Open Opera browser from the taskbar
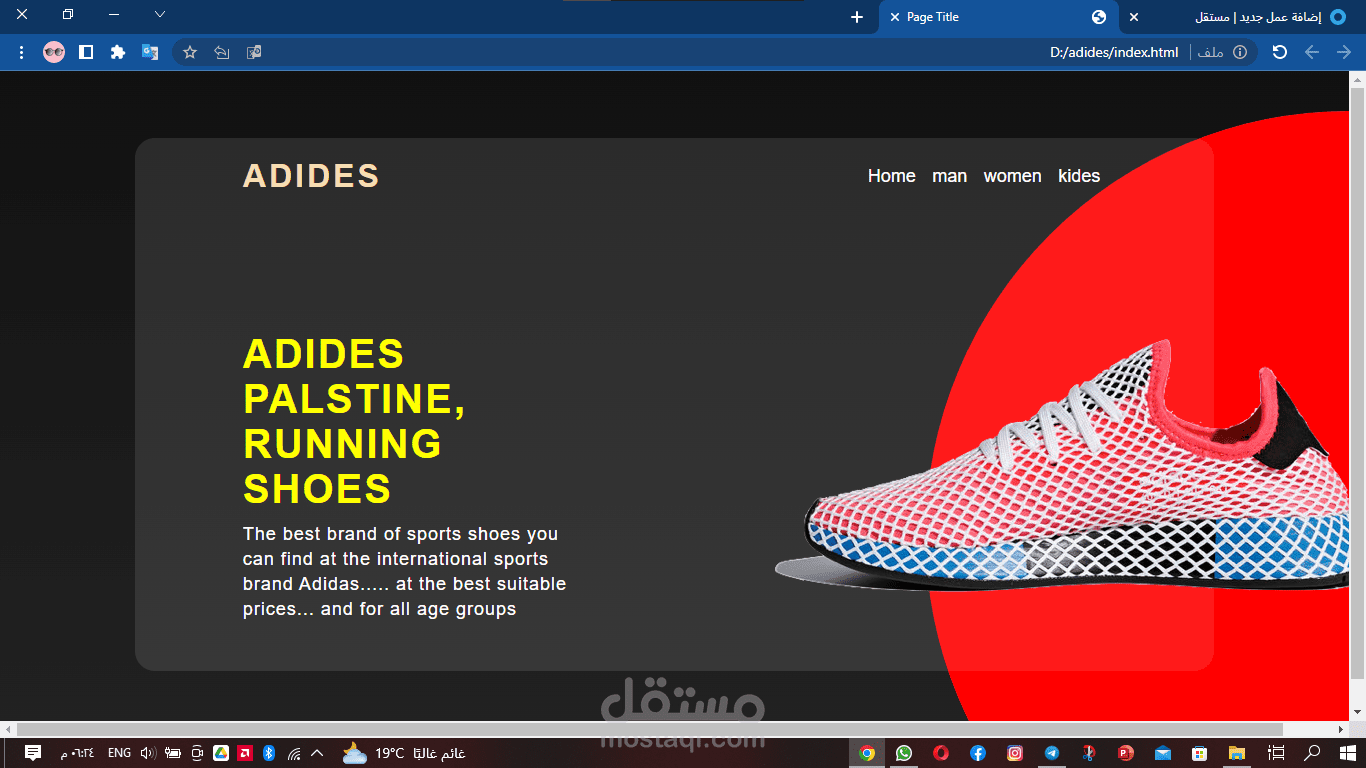 tap(941, 753)
